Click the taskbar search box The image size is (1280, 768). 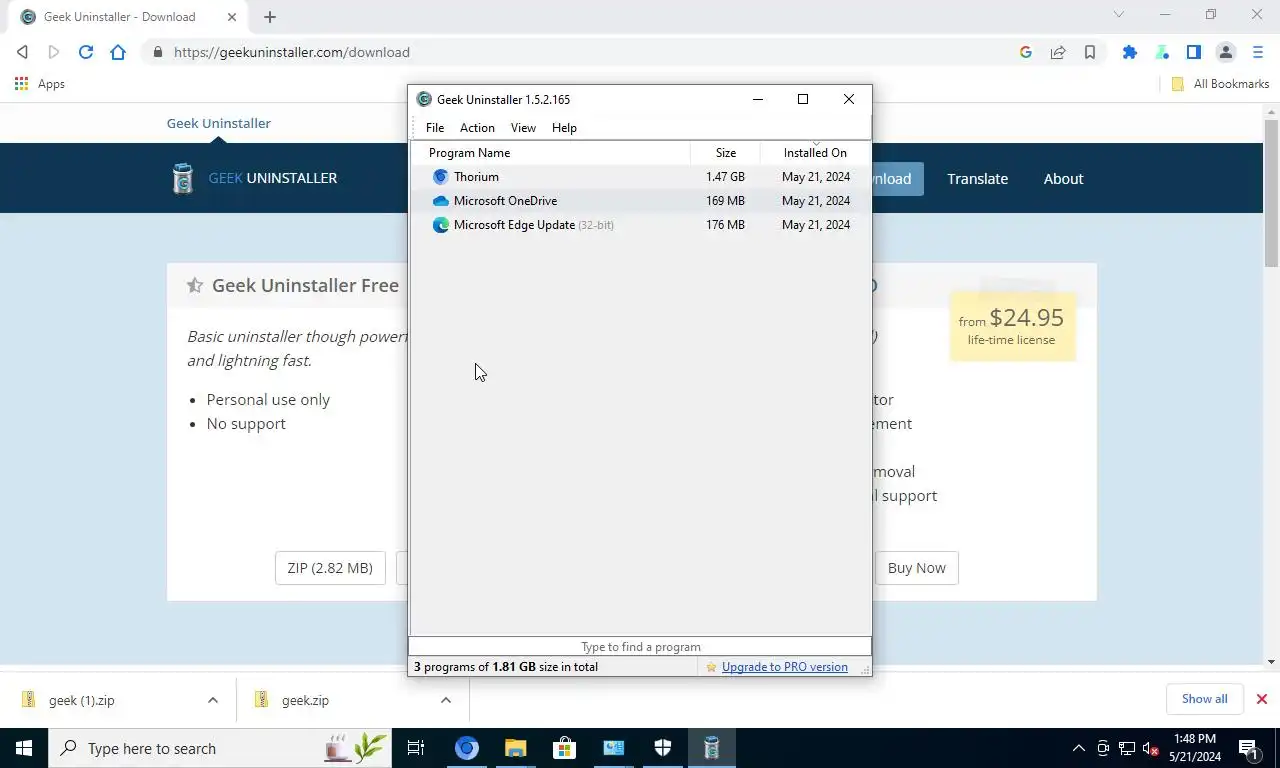coord(220,748)
